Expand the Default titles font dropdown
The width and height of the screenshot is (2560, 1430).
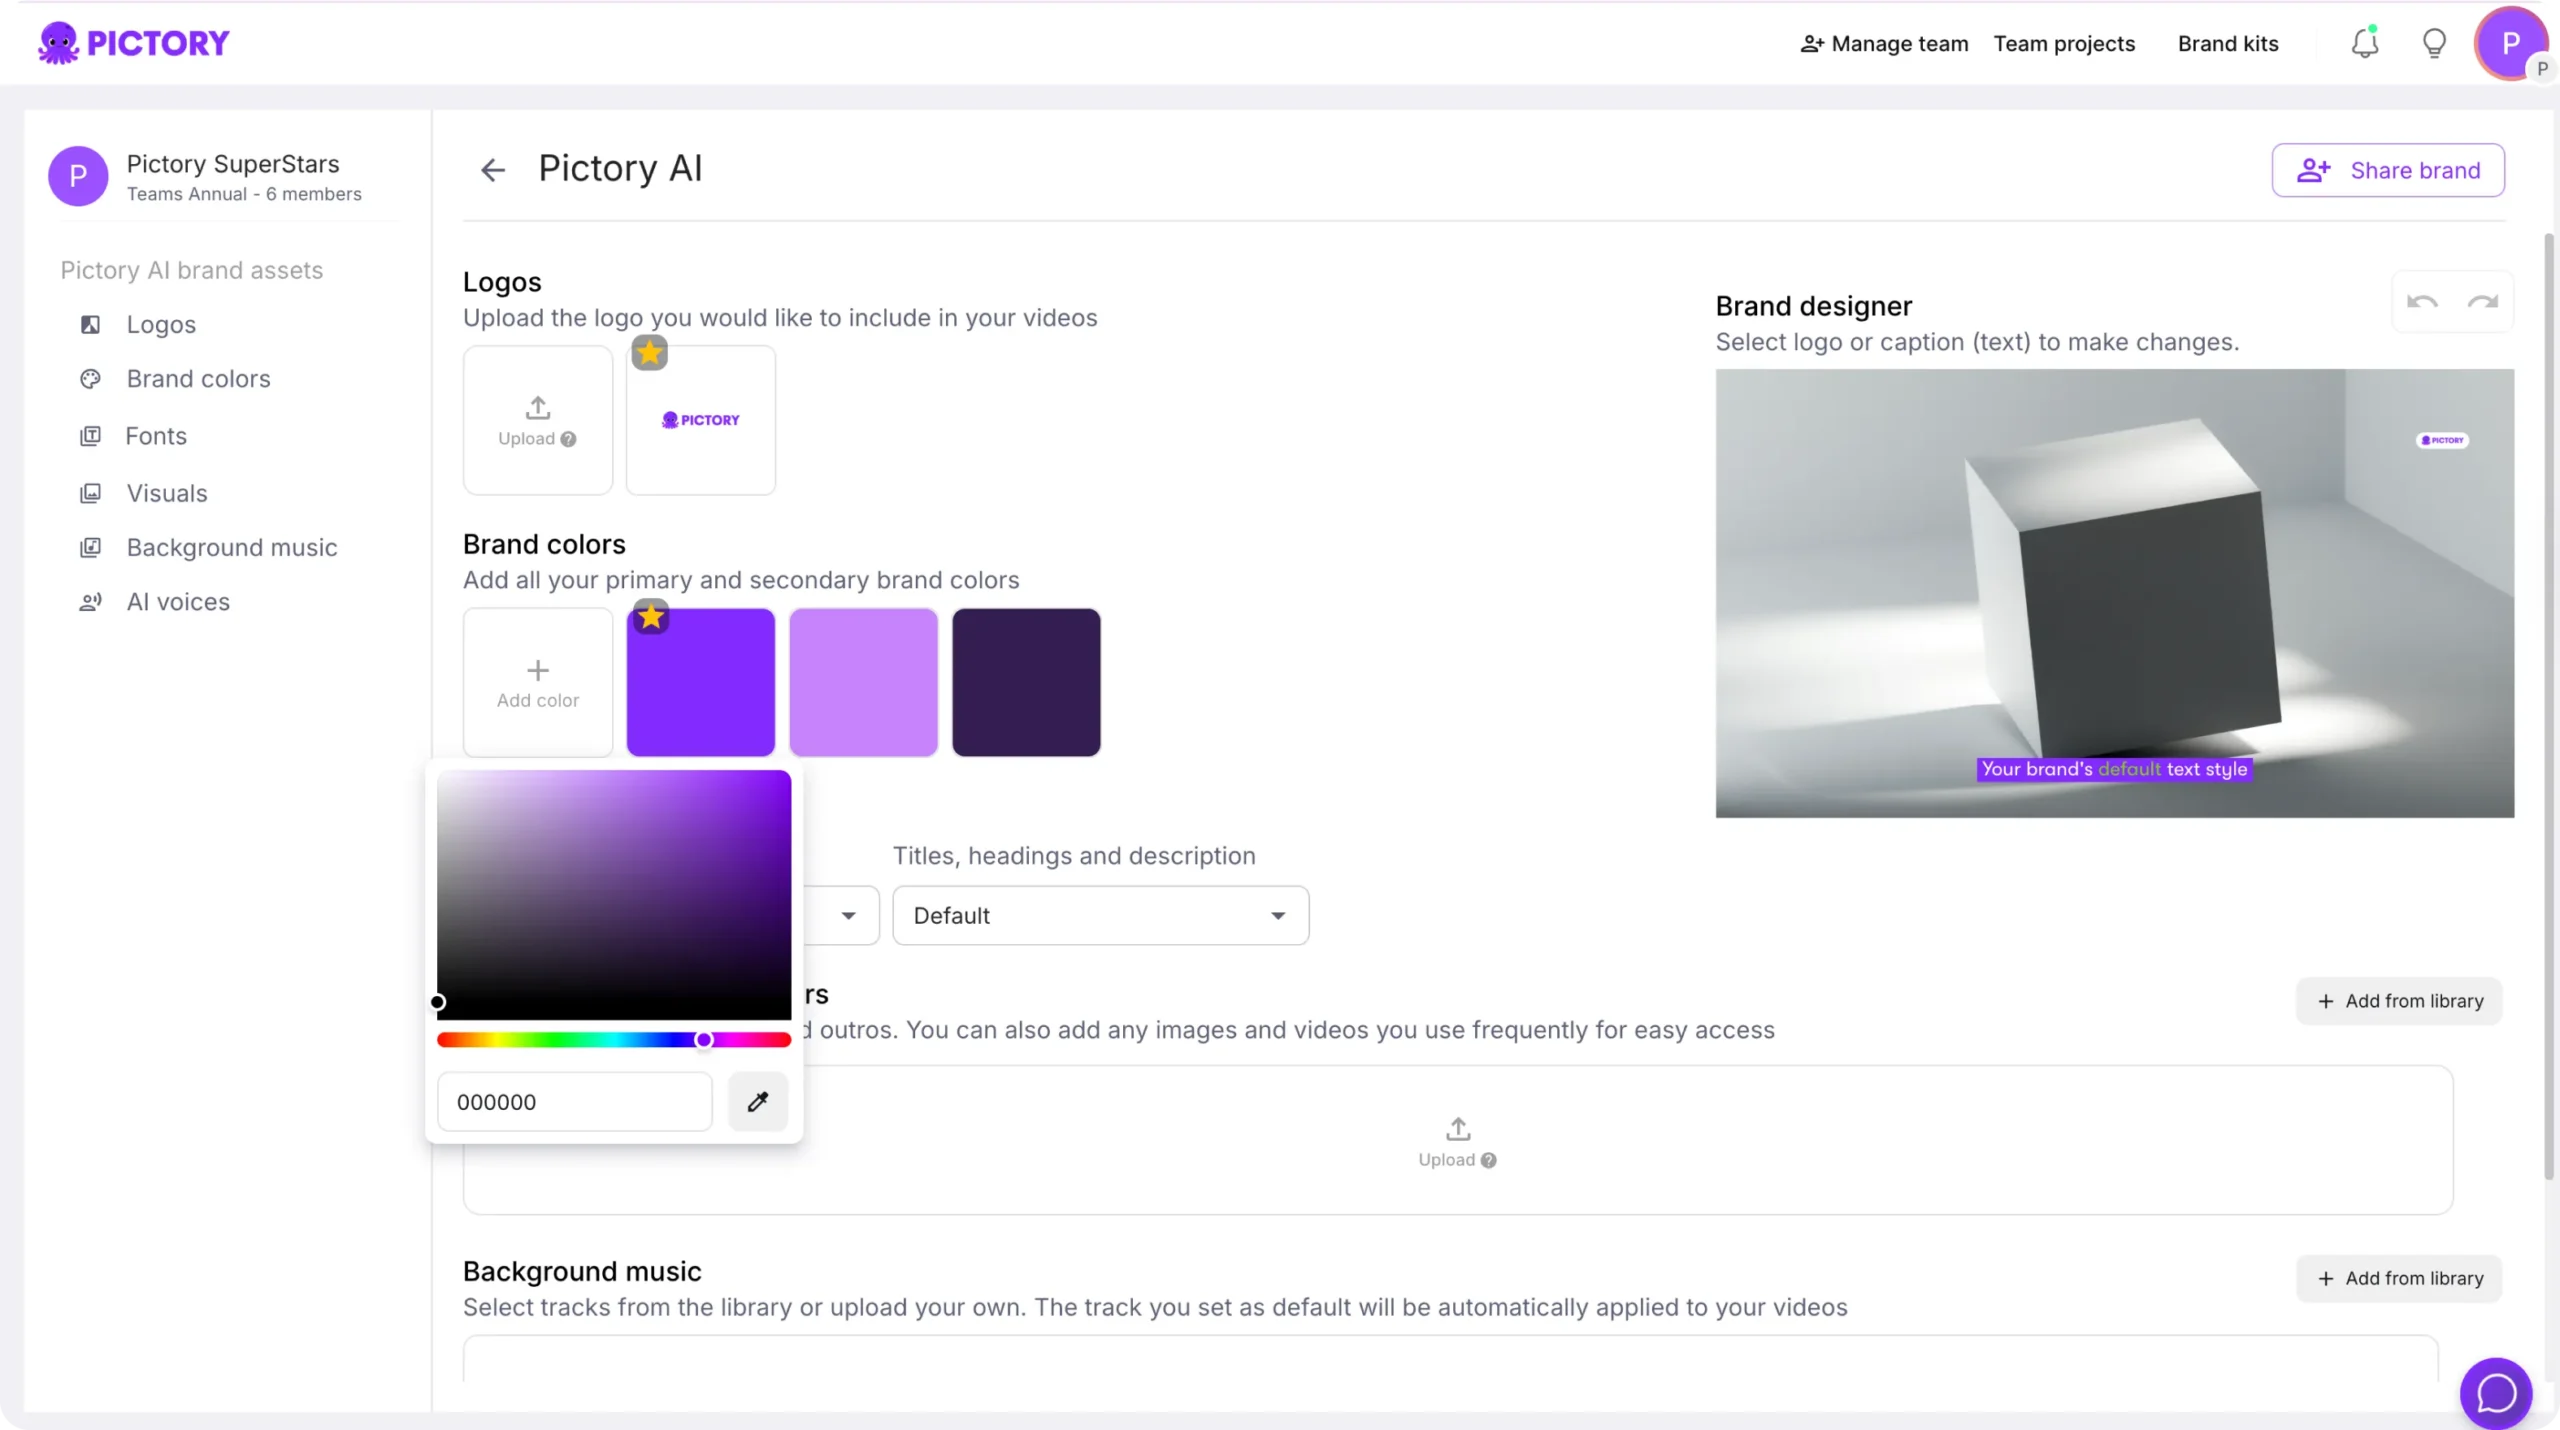[1100, 915]
